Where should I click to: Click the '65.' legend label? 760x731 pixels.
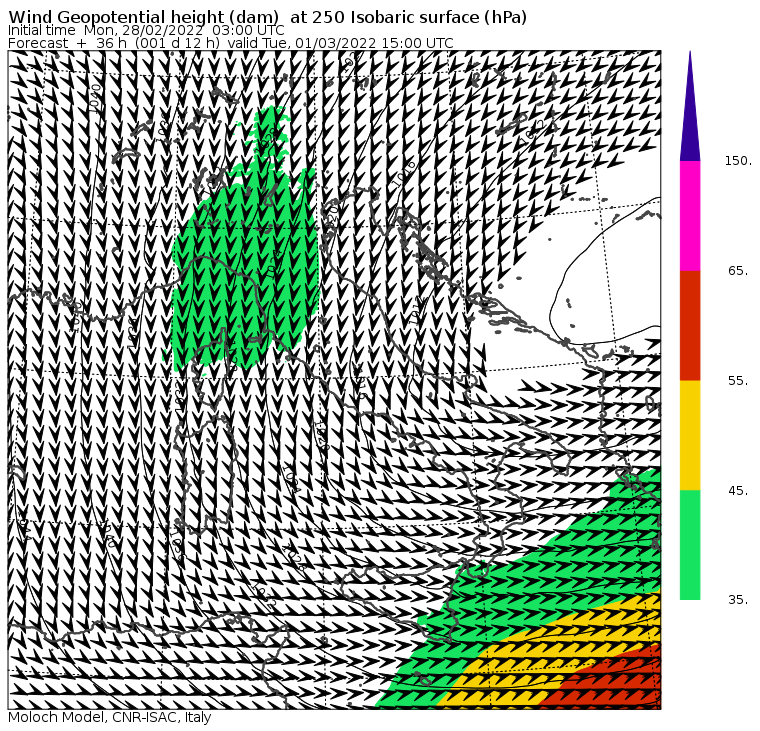739,271
